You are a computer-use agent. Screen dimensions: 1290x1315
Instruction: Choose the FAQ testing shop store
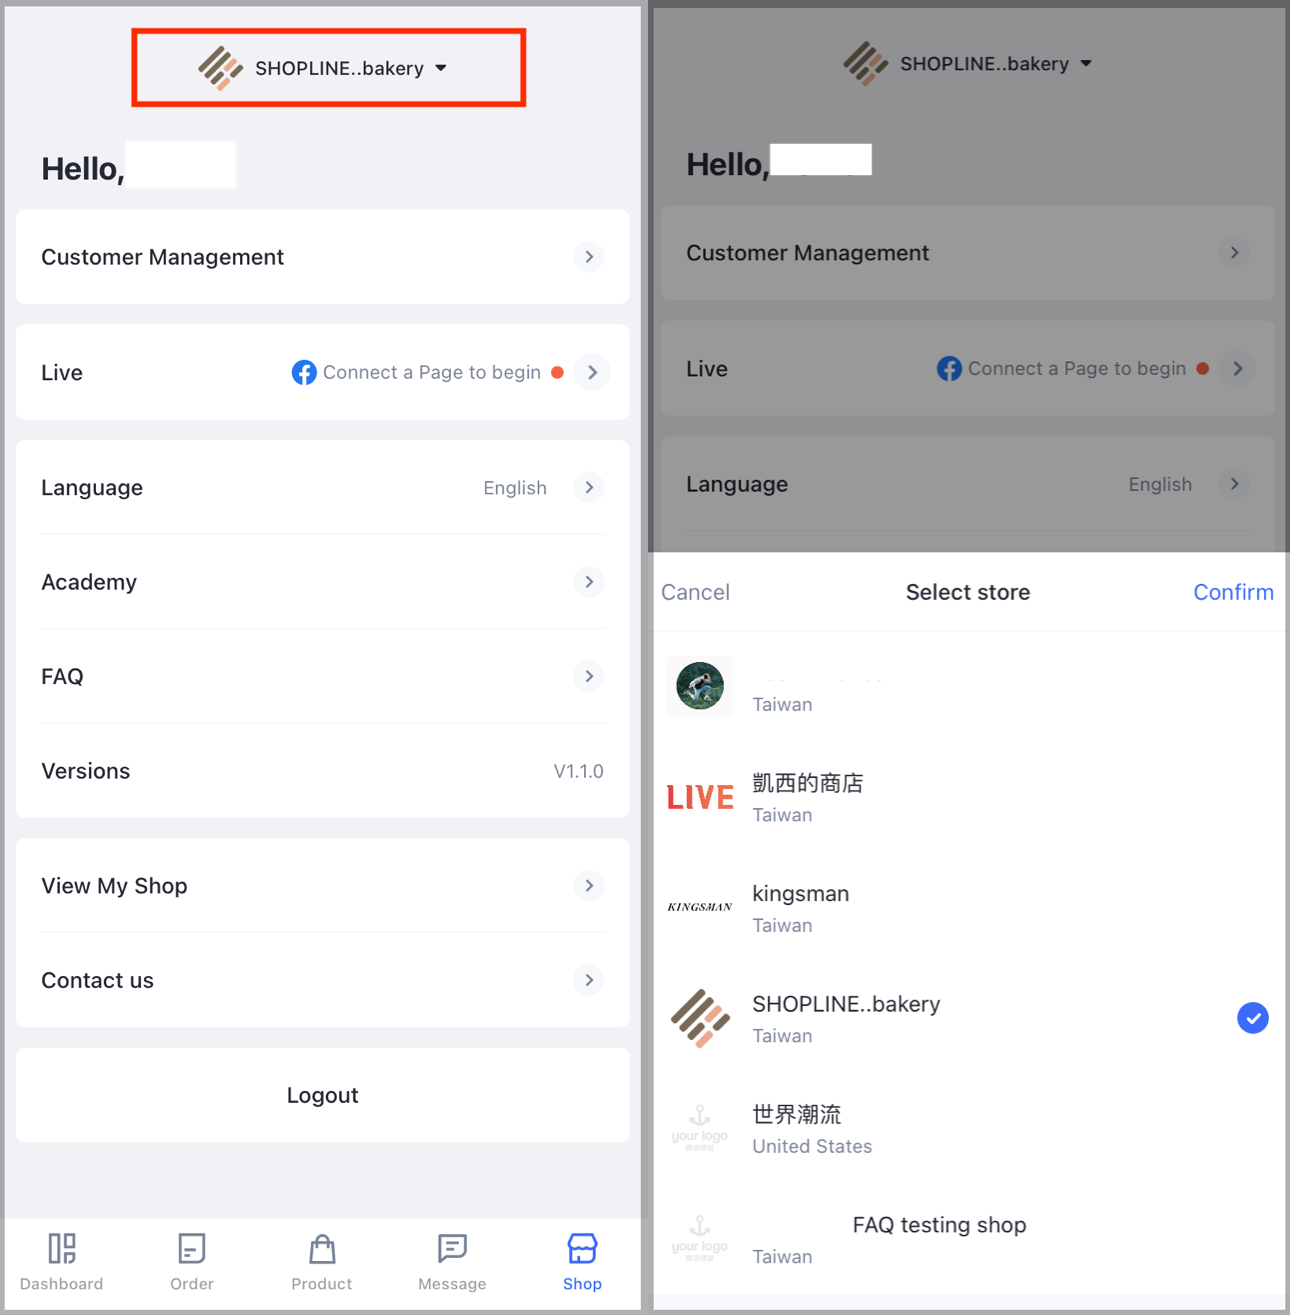(x=968, y=1239)
